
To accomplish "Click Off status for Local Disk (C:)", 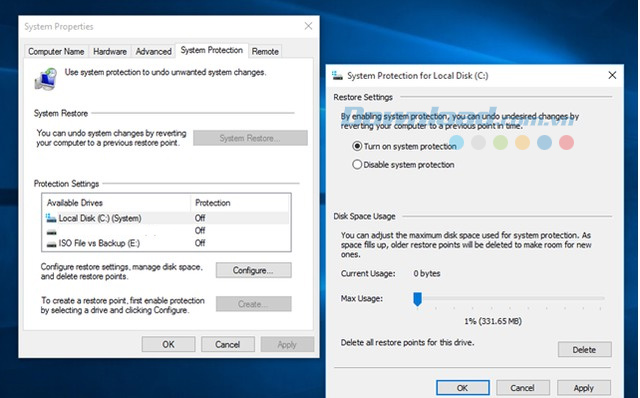I will tap(200, 218).
